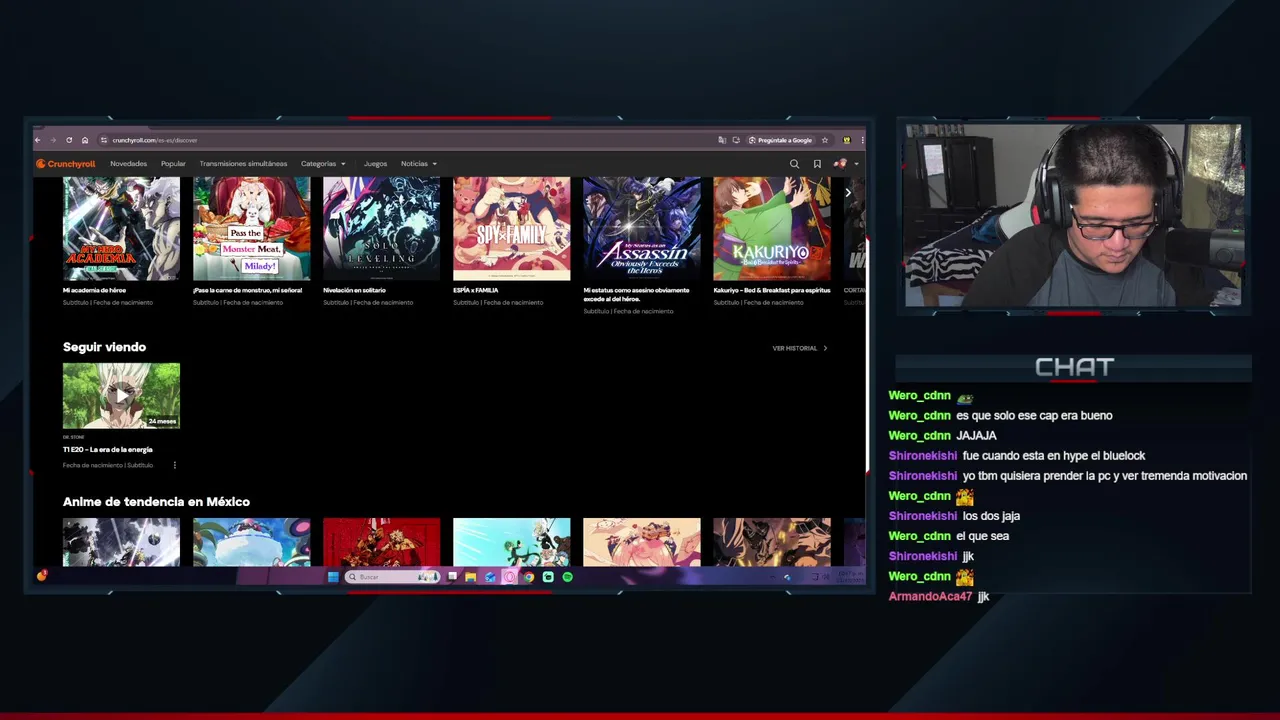This screenshot has width=1280, height=720.
Task: Open Chrome from the taskbar
Action: [529, 577]
